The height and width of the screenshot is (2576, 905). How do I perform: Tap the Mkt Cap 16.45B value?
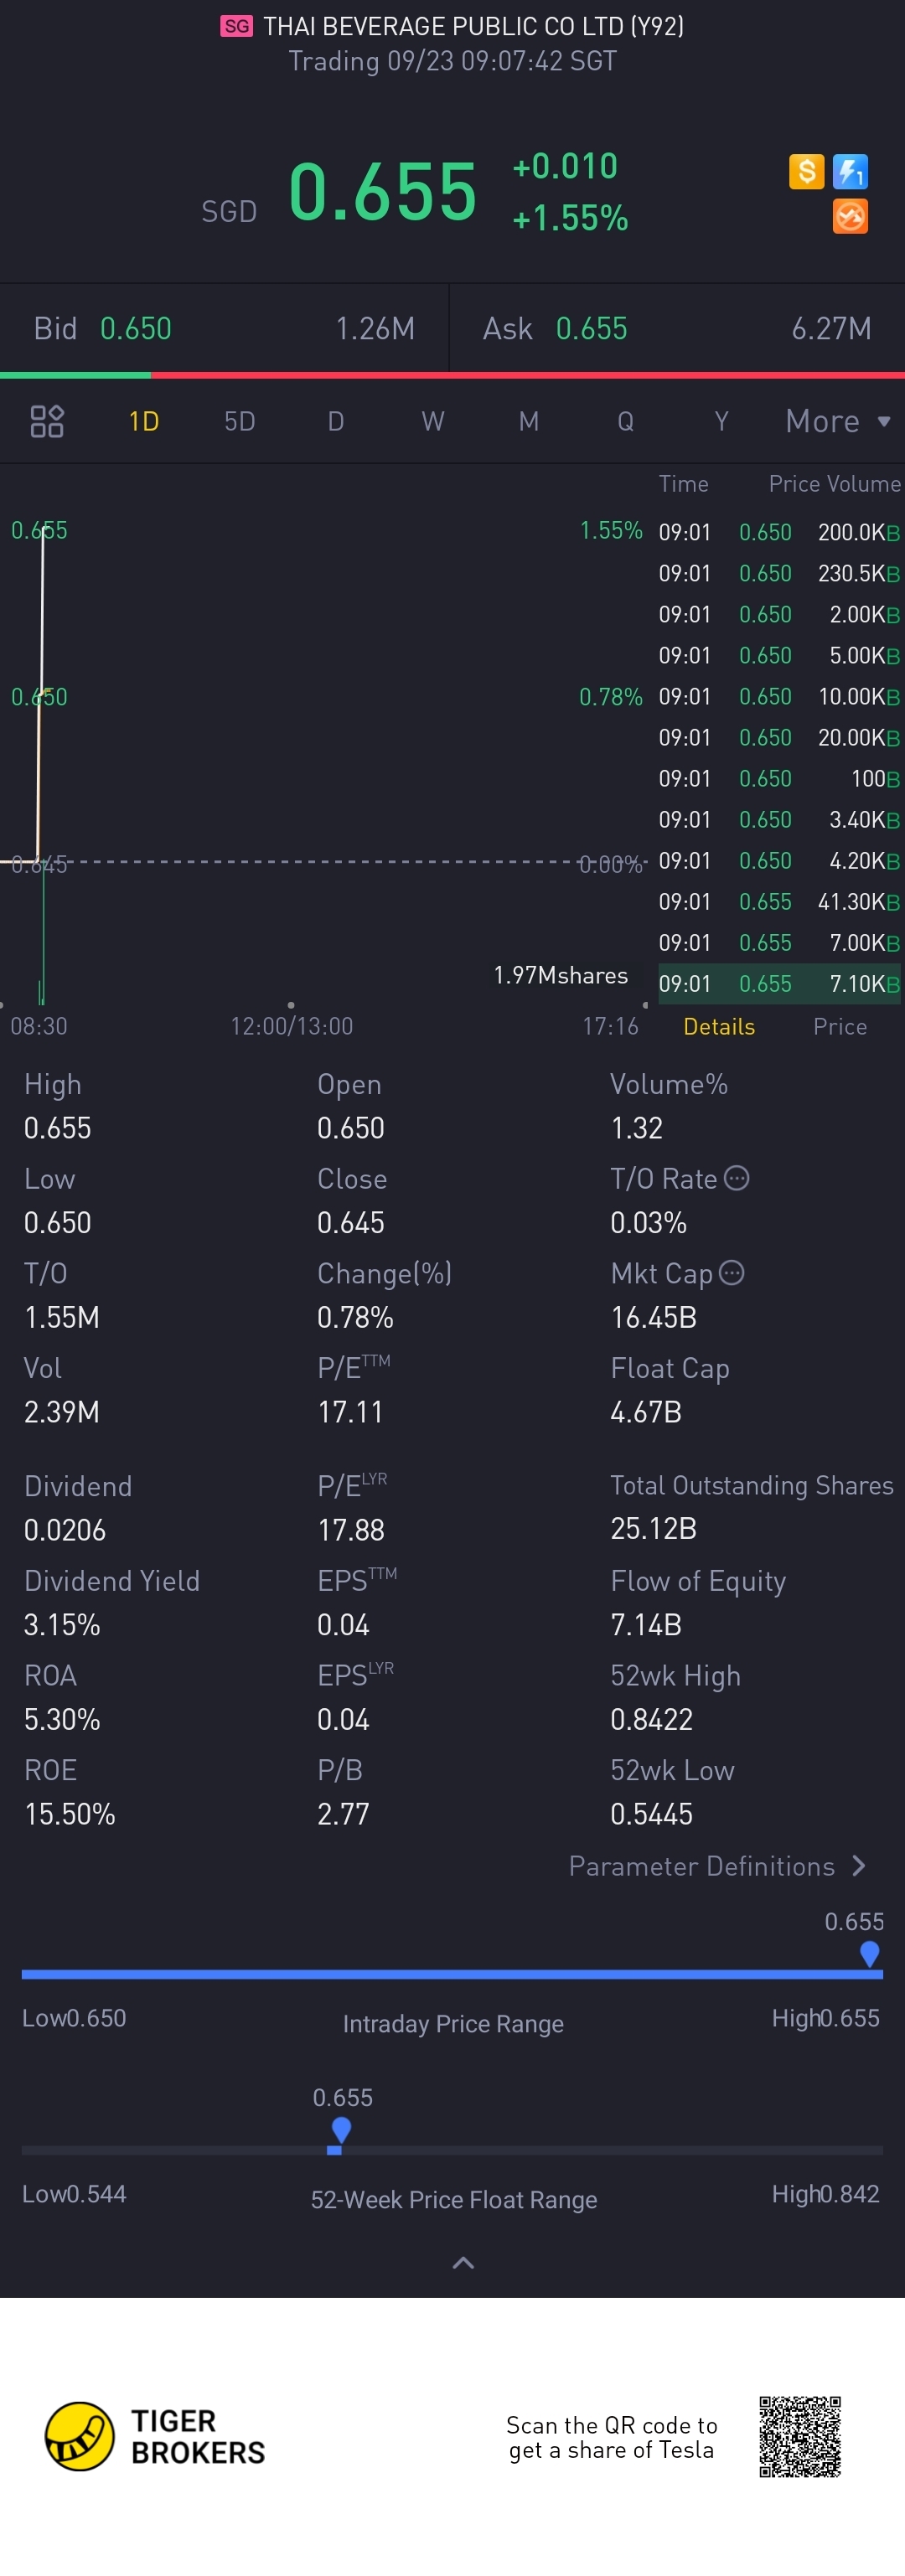click(653, 1317)
